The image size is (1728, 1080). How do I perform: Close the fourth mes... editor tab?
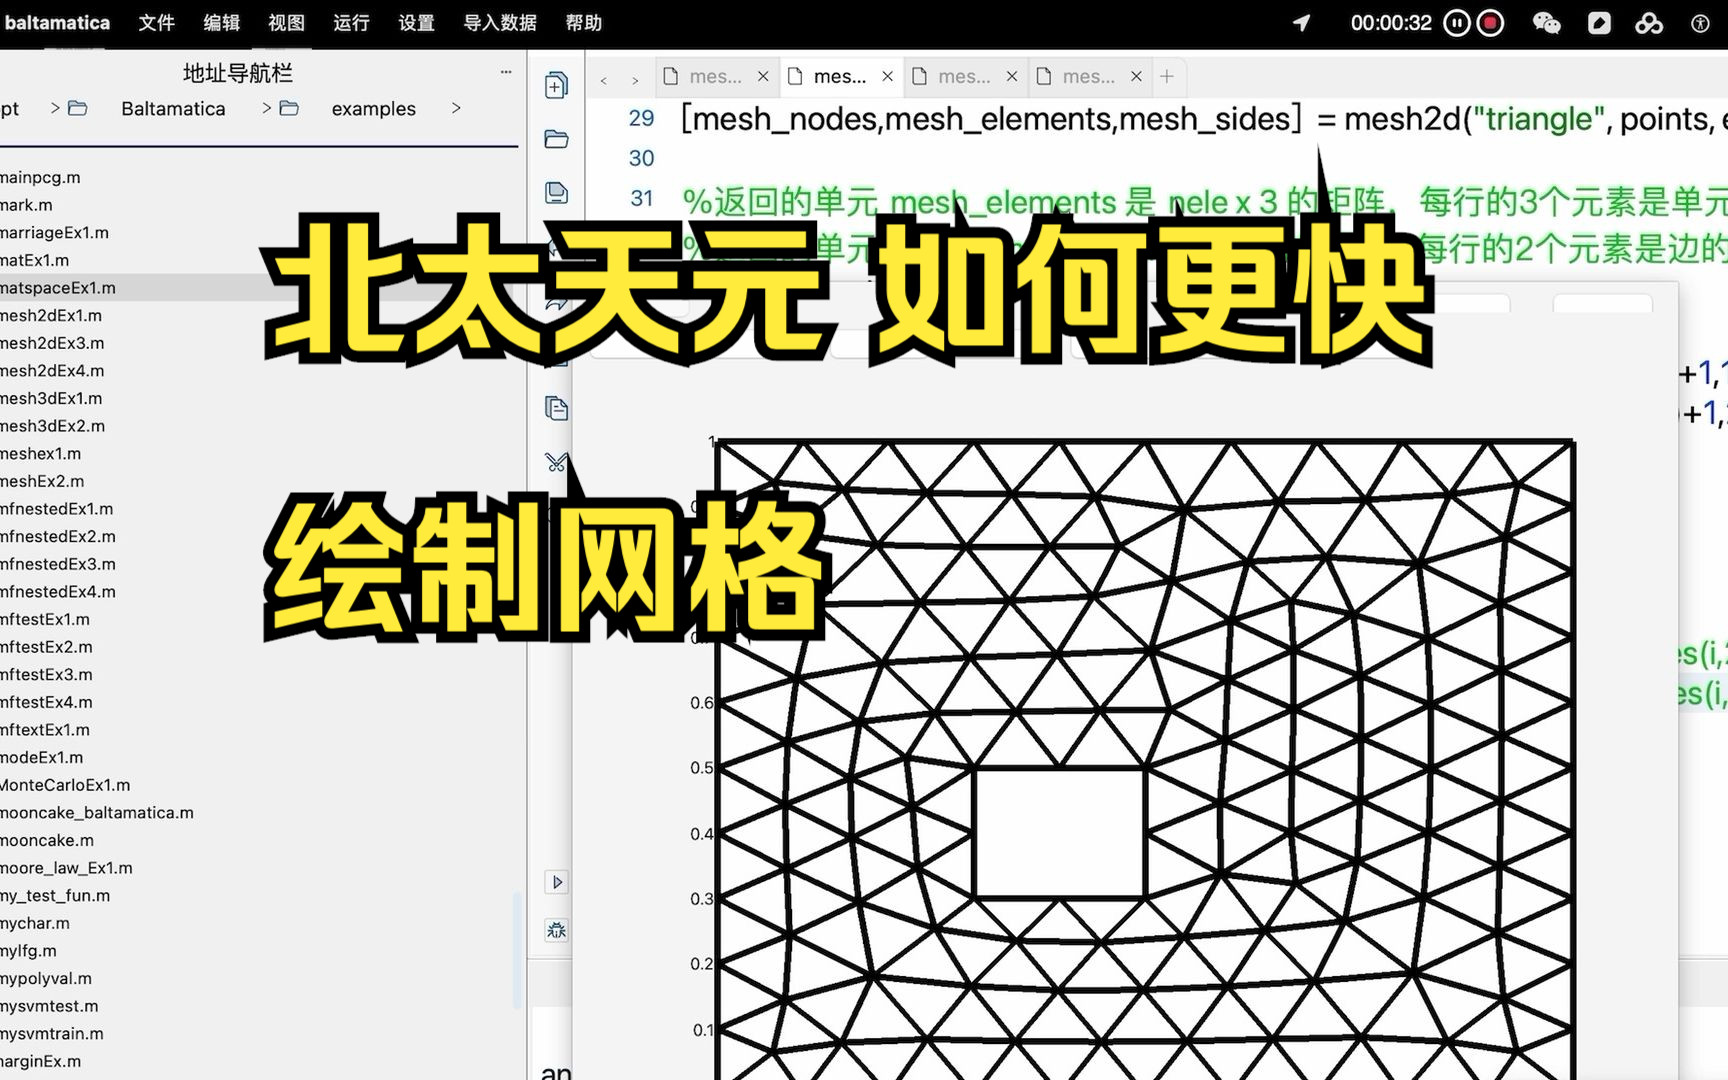pyautogui.click(x=1136, y=76)
